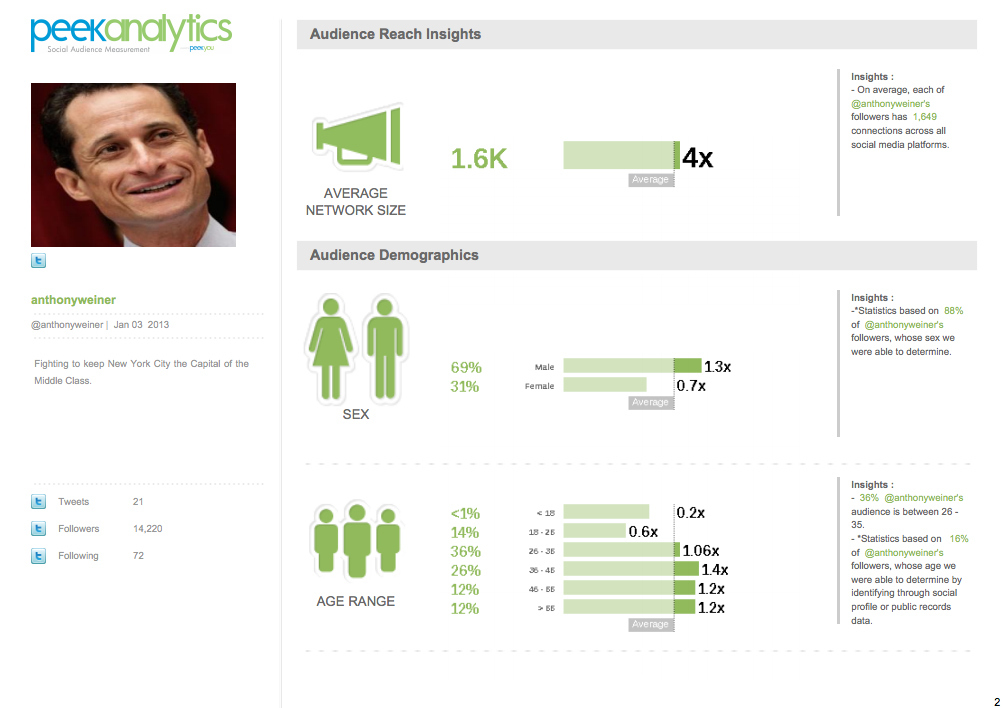
Task: Open the anthonyweiner profile photo
Action: 133,165
